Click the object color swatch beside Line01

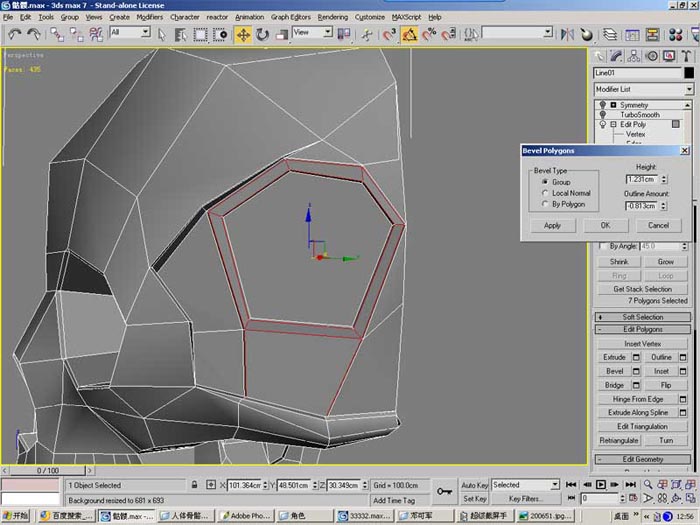(689, 73)
